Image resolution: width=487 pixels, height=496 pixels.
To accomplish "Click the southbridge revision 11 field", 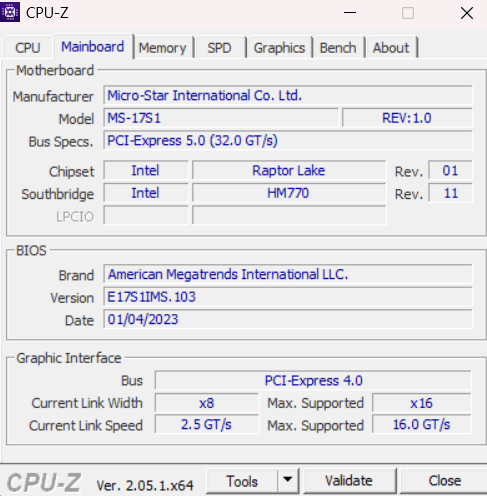I will pos(450,193).
